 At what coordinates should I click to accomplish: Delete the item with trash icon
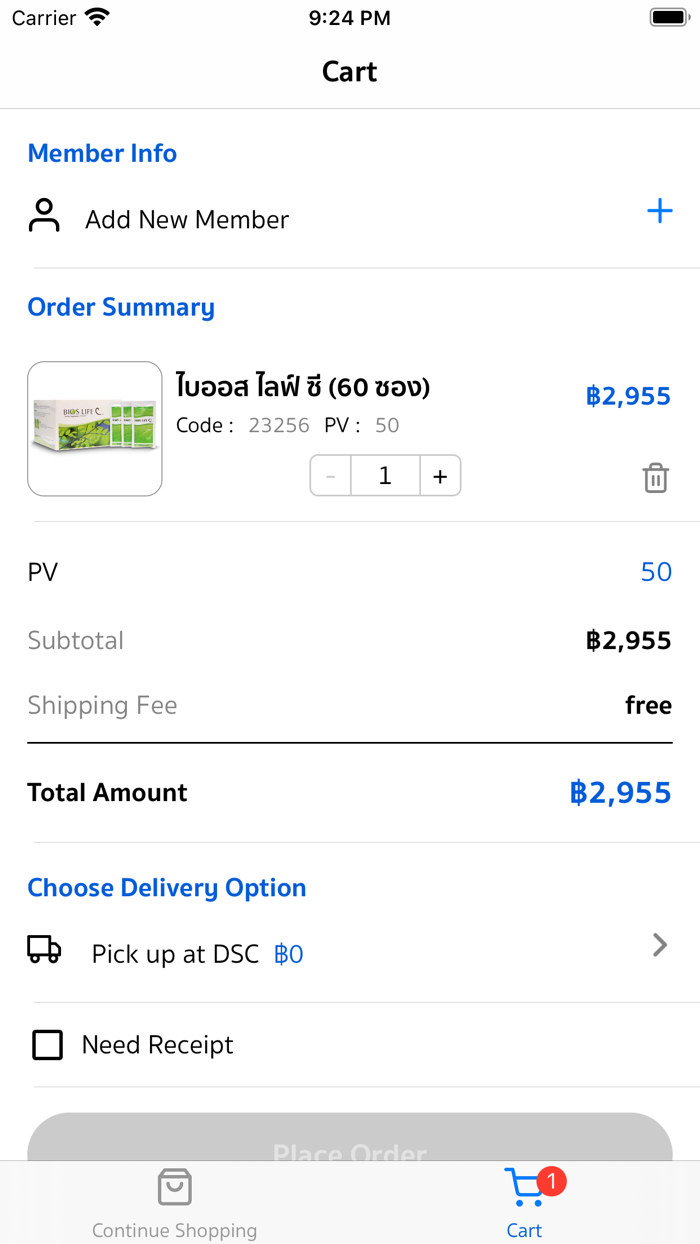655,478
